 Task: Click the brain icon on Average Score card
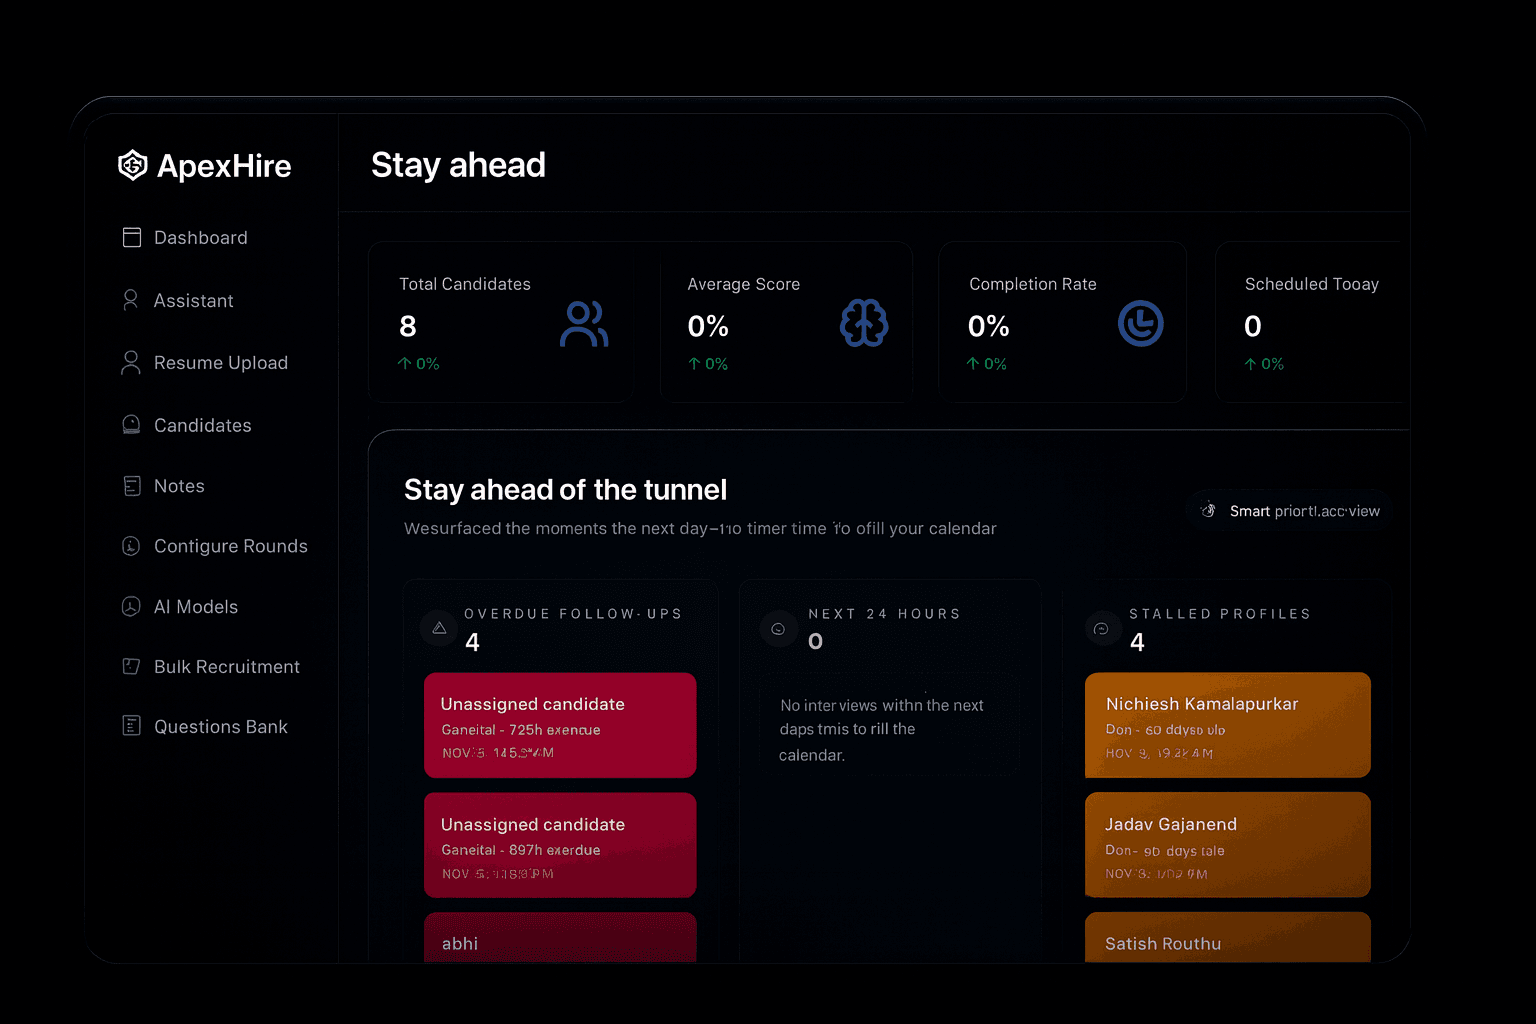[x=864, y=323]
